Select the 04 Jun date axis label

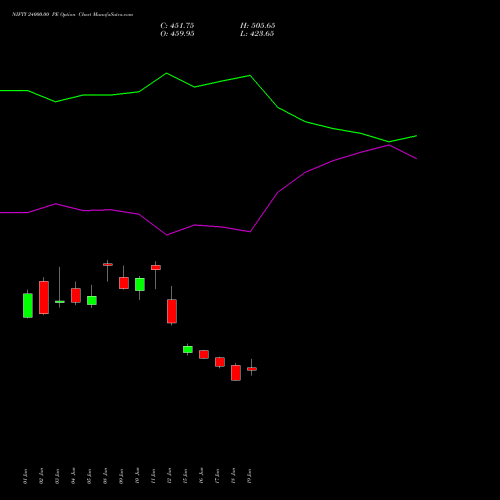[x=73, y=476]
